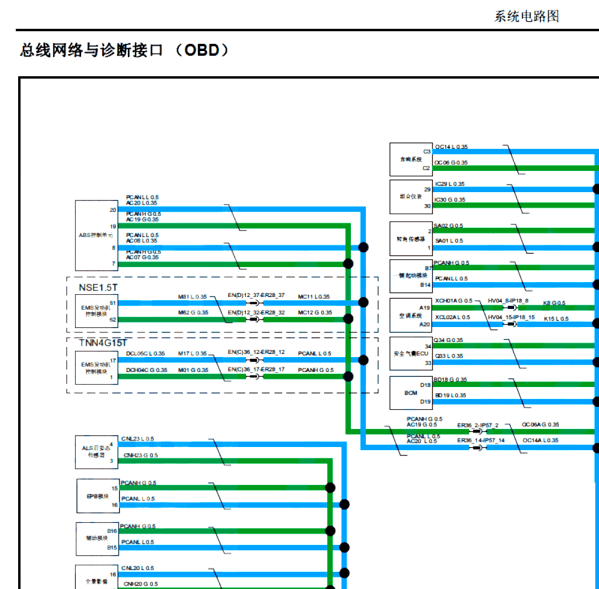This screenshot has width=599, height=589.
Task: Click wire label Q34 G 0.35
Action: pyautogui.click(x=448, y=340)
